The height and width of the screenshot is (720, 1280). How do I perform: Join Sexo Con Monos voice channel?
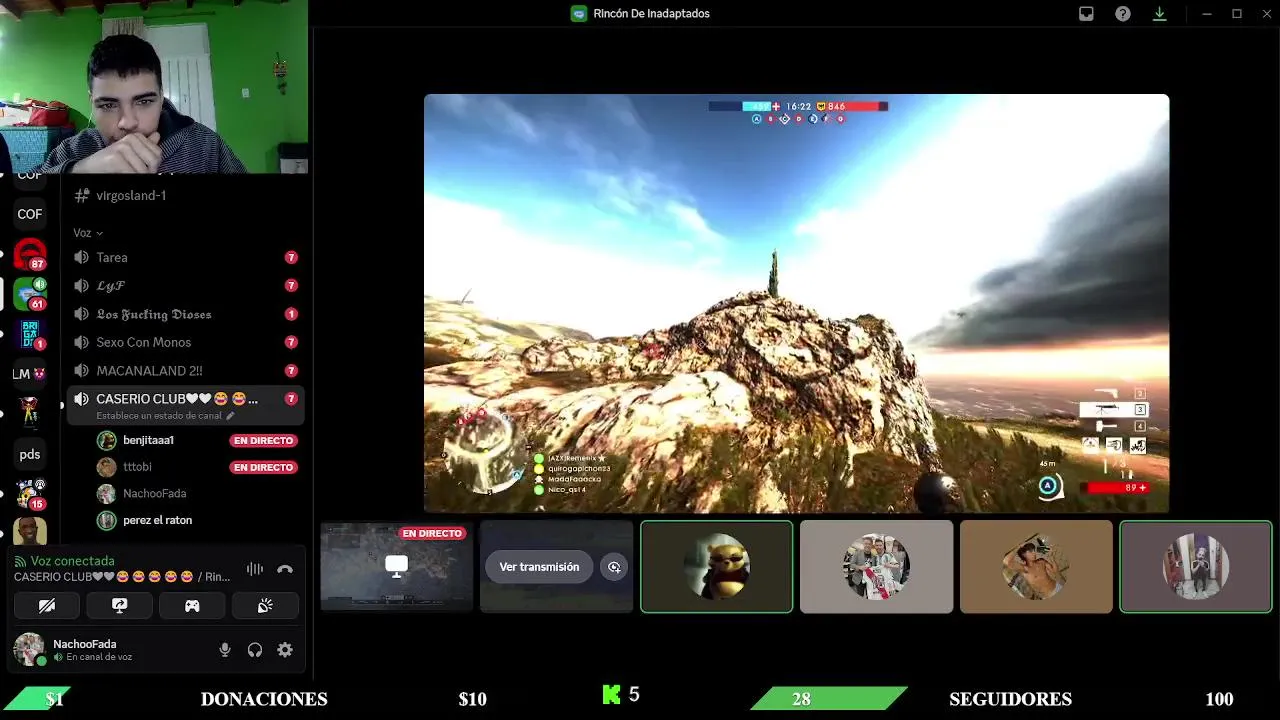coord(185,342)
